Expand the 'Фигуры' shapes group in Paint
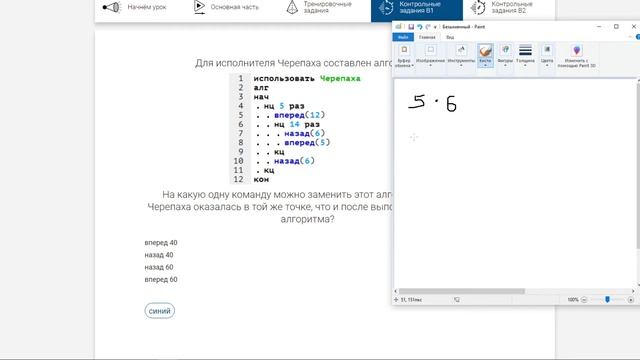Viewport: 640px width, 360px height. pos(505,56)
